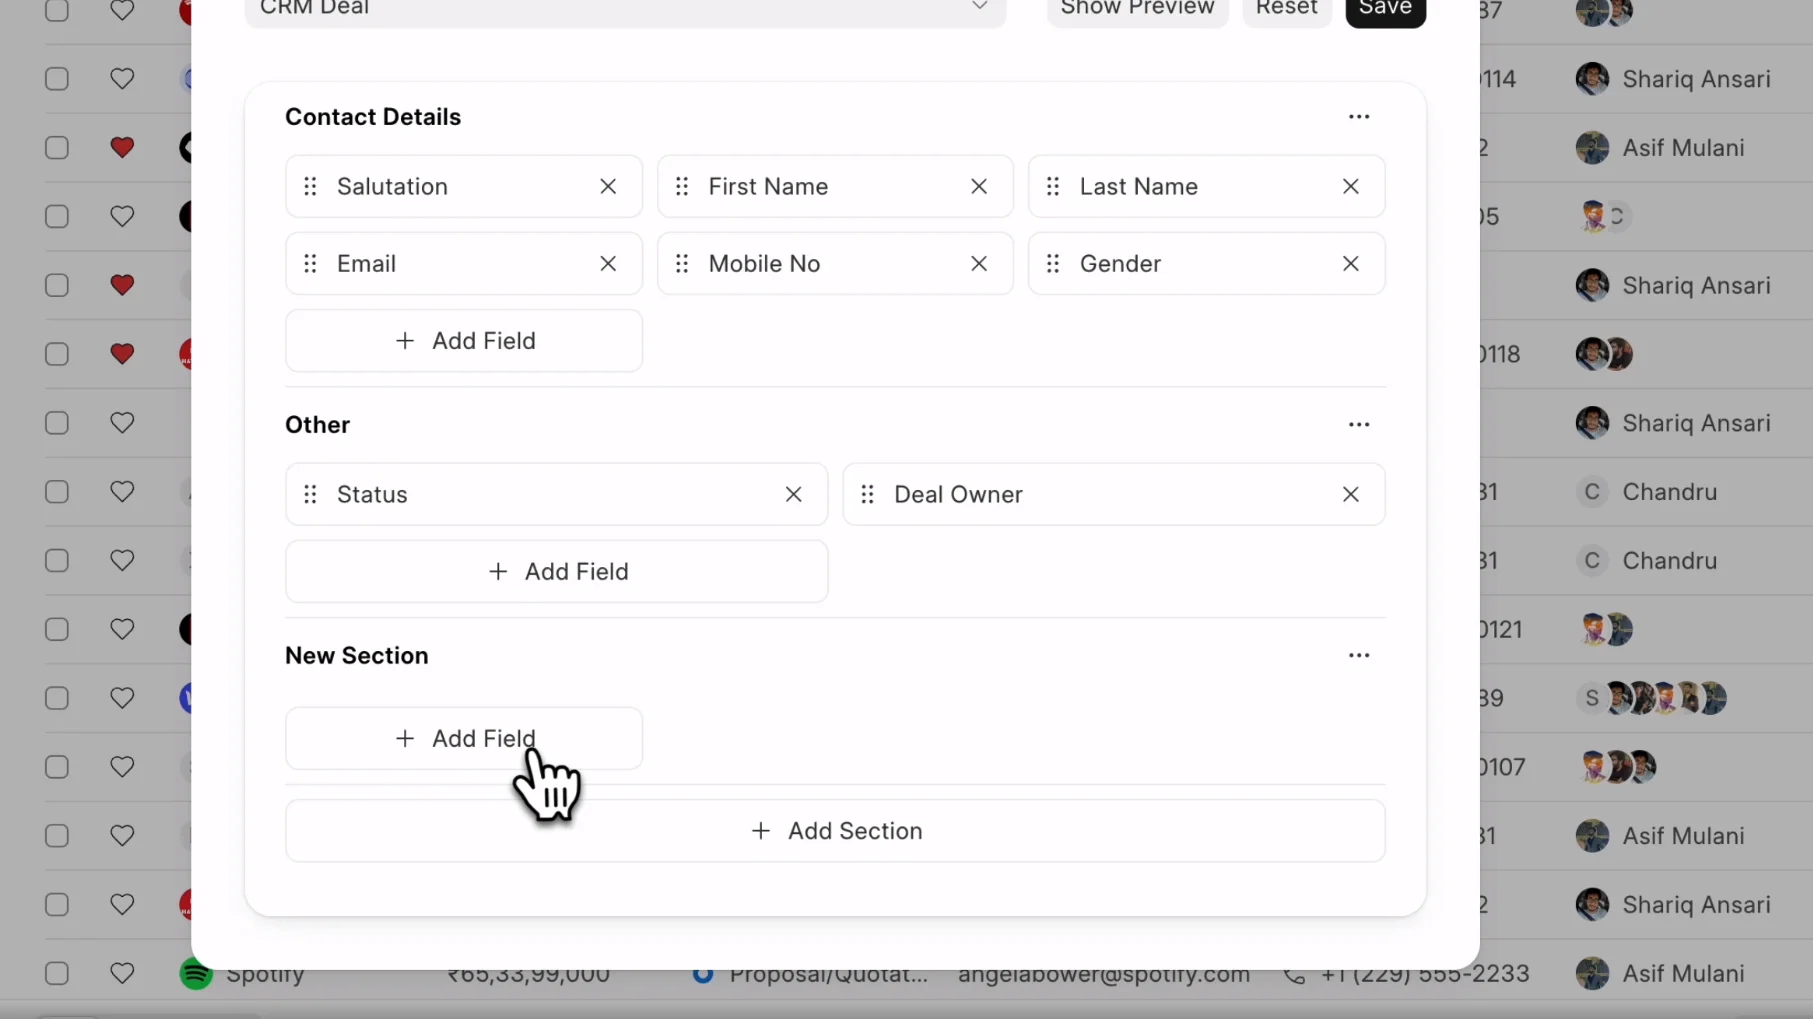Click Show Preview
Image resolution: width=1813 pixels, height=1019 pixels.
[x=1136, y=8]
